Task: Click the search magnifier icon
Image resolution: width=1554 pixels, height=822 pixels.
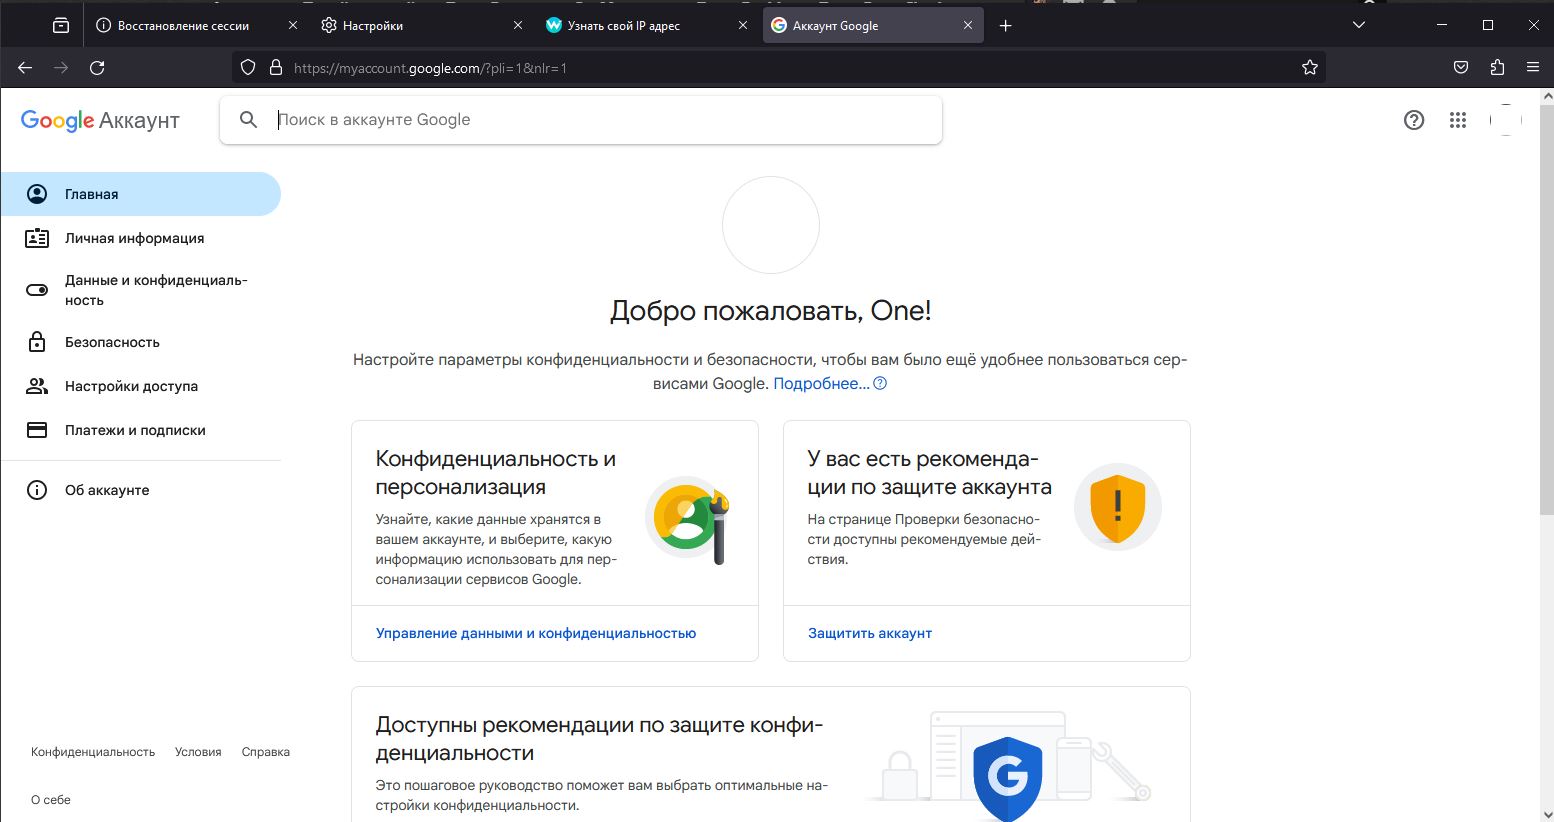Action: coord(249,120)
